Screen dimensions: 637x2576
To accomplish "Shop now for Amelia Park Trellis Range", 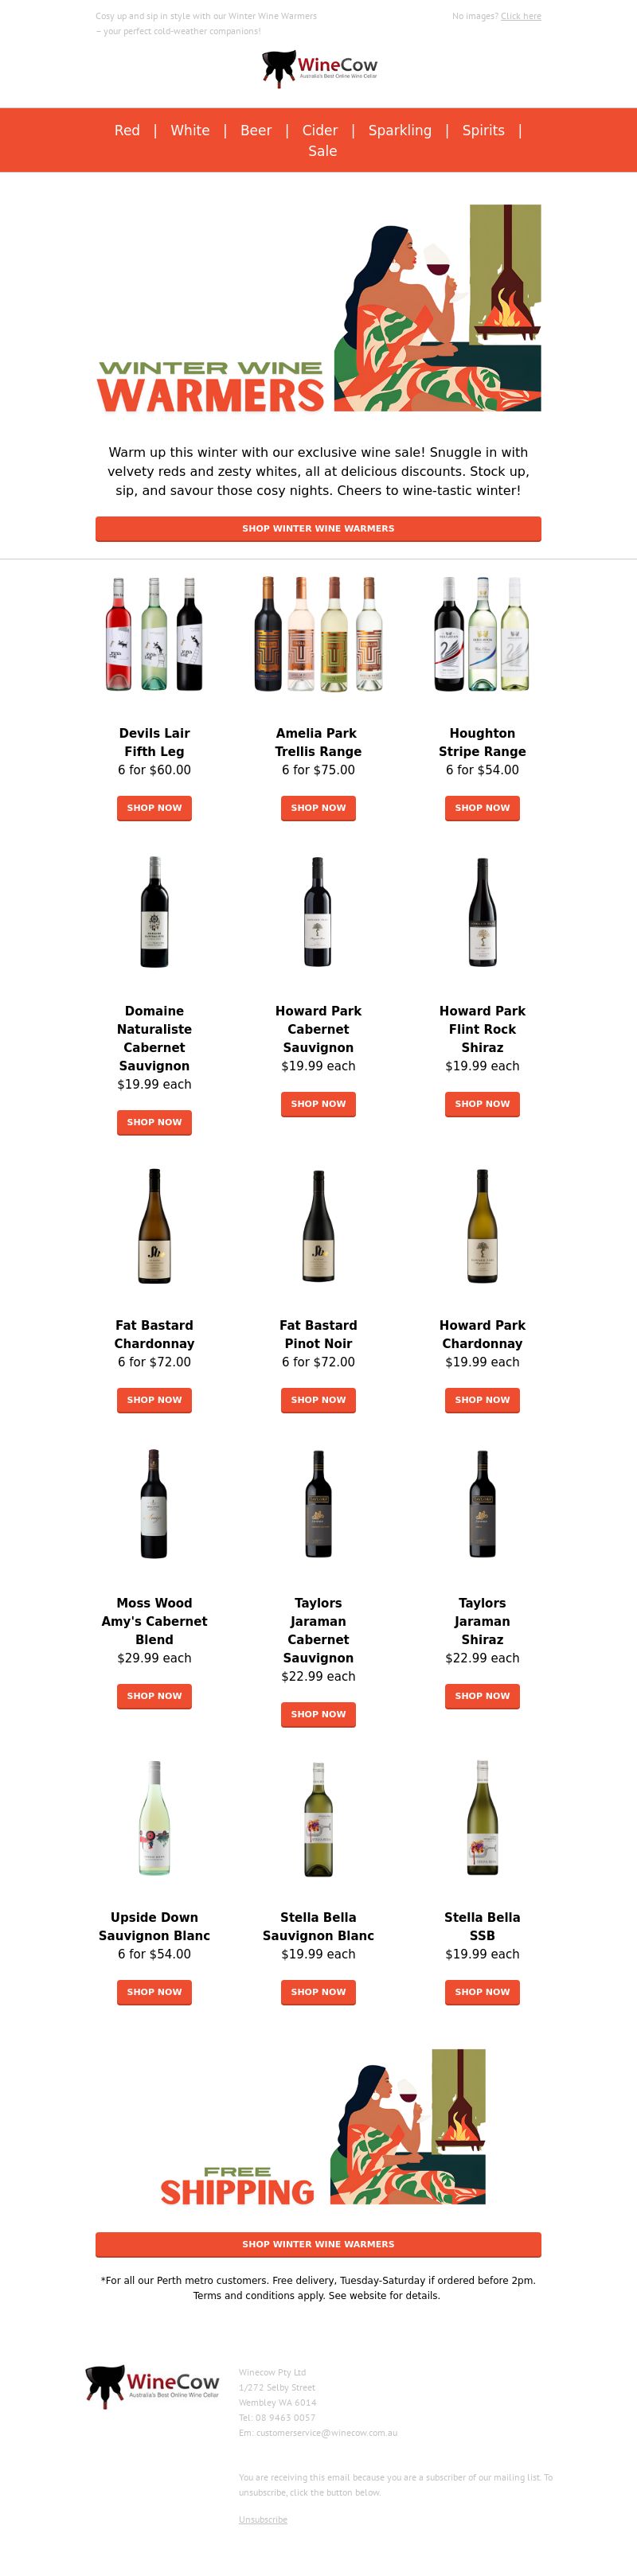I will (318, 807).
